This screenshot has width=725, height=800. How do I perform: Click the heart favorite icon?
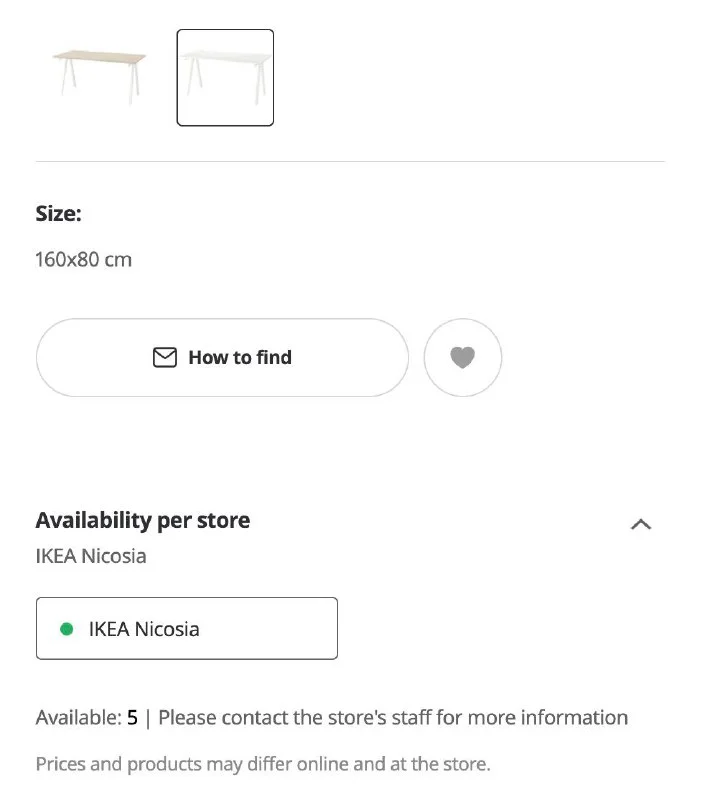(462, 357)
